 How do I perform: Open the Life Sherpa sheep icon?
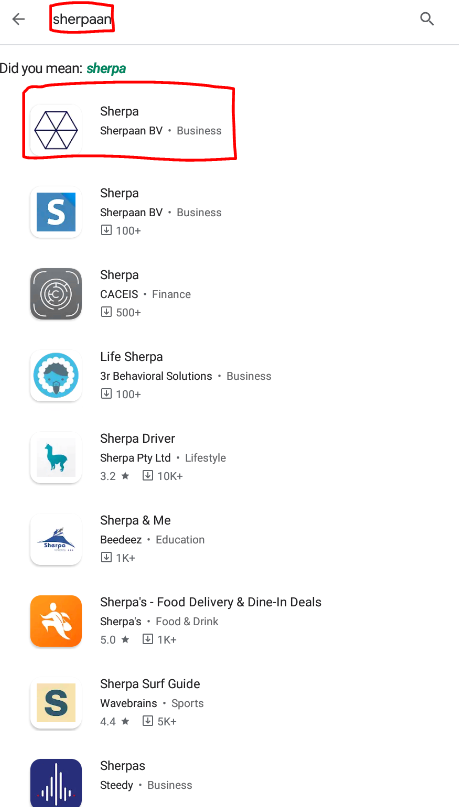tap(56, 376)
